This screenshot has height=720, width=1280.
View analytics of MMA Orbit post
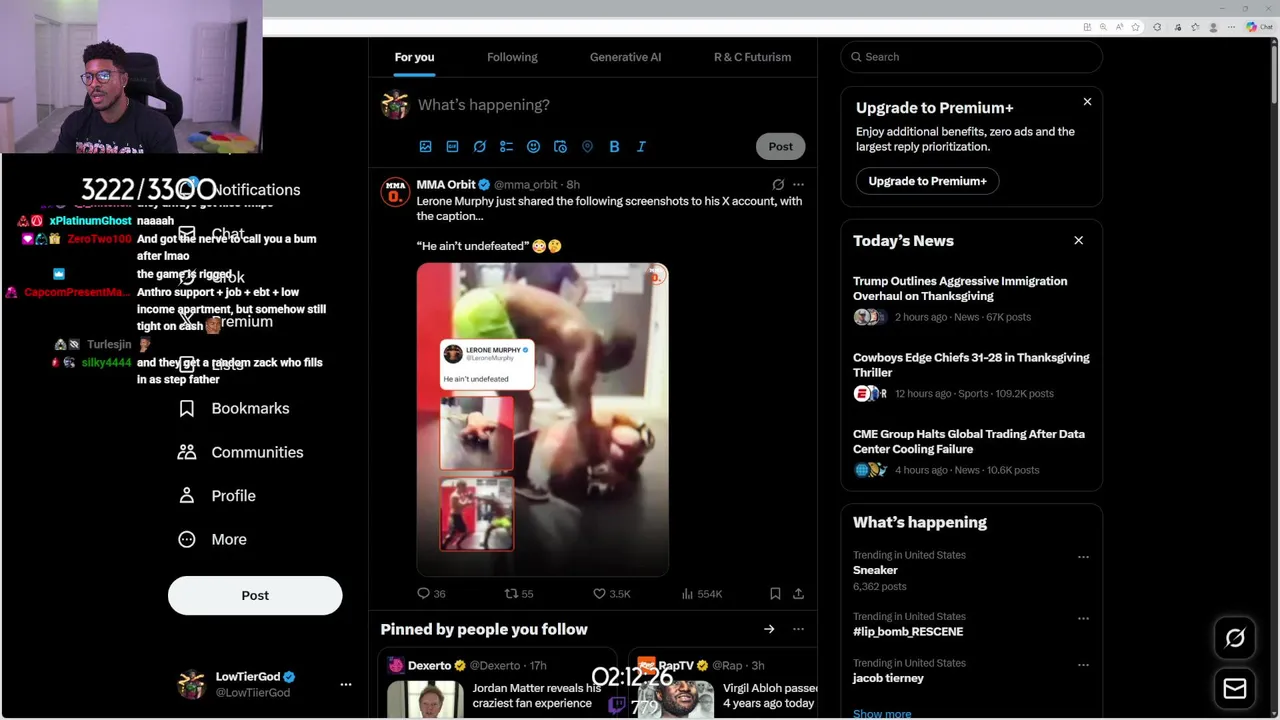(x=701, y=594)
